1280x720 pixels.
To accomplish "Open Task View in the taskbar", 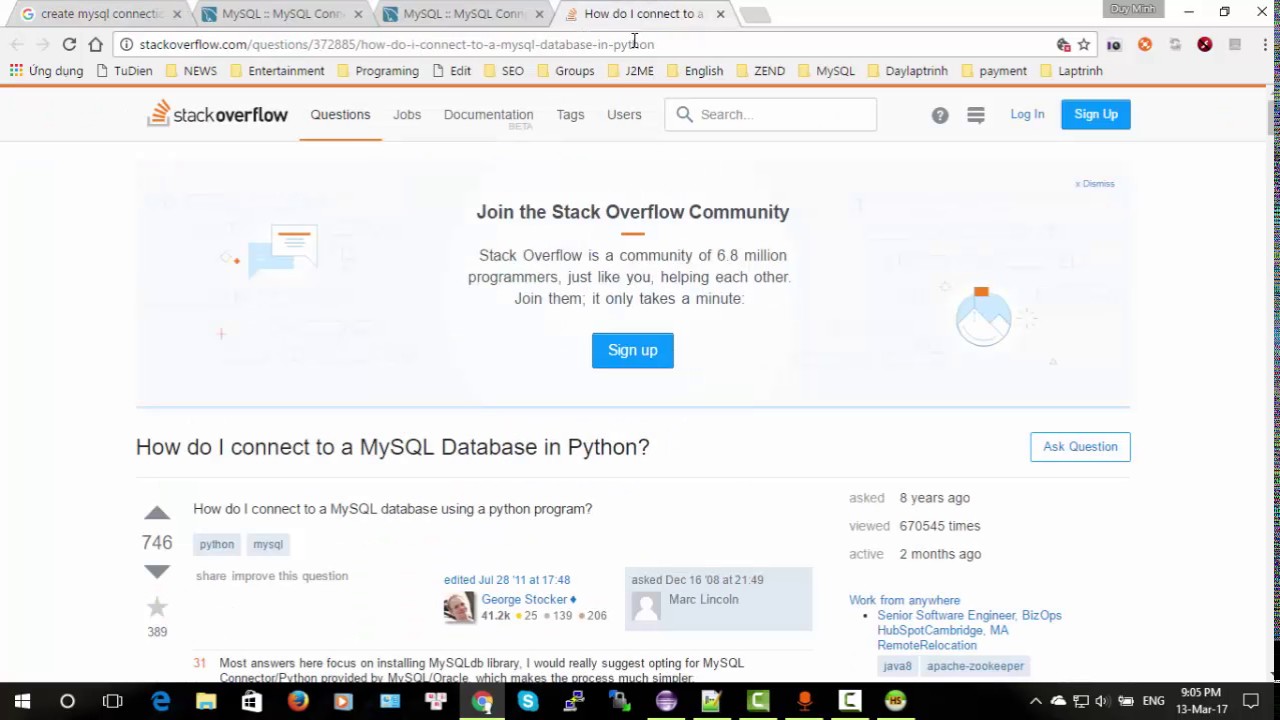I will click(112, 701).
